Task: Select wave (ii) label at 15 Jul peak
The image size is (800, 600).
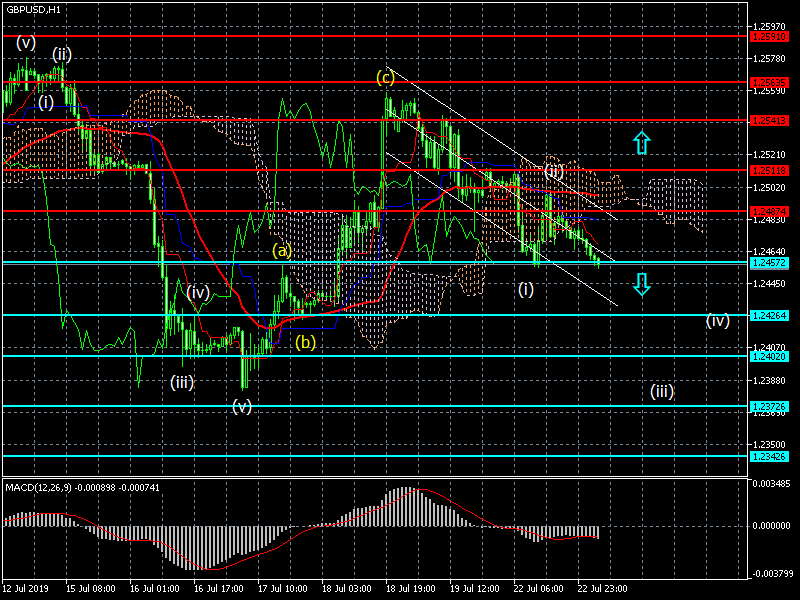Action: coord(62,55)
